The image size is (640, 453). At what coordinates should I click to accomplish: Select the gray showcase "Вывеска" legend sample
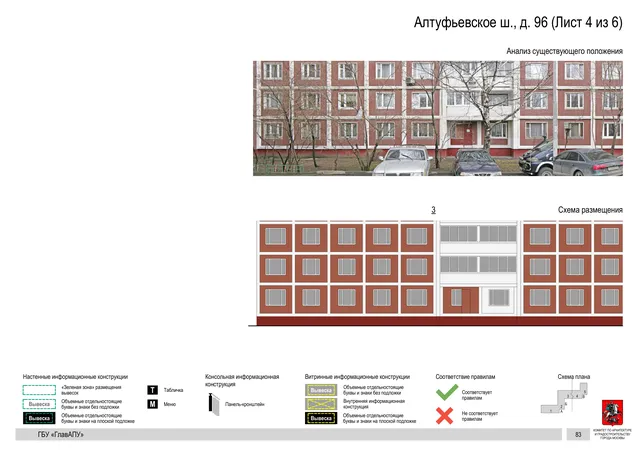tap(321, 390)
